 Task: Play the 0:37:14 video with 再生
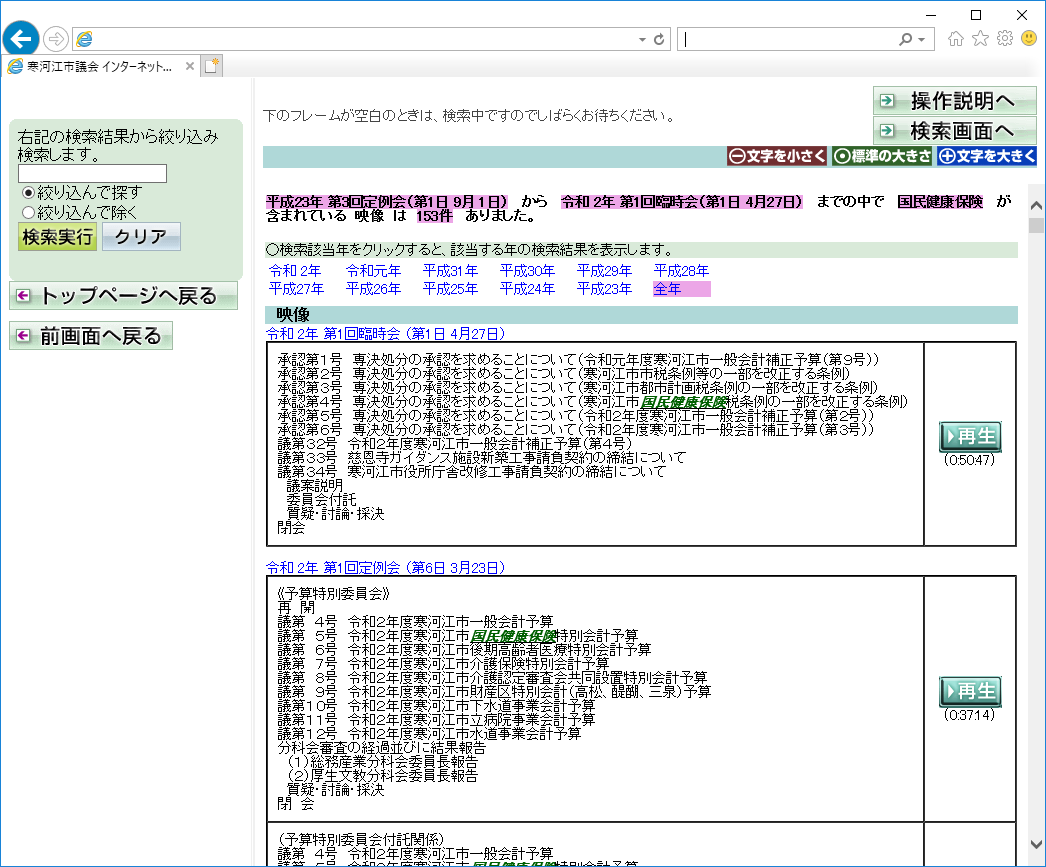[970, 692]
